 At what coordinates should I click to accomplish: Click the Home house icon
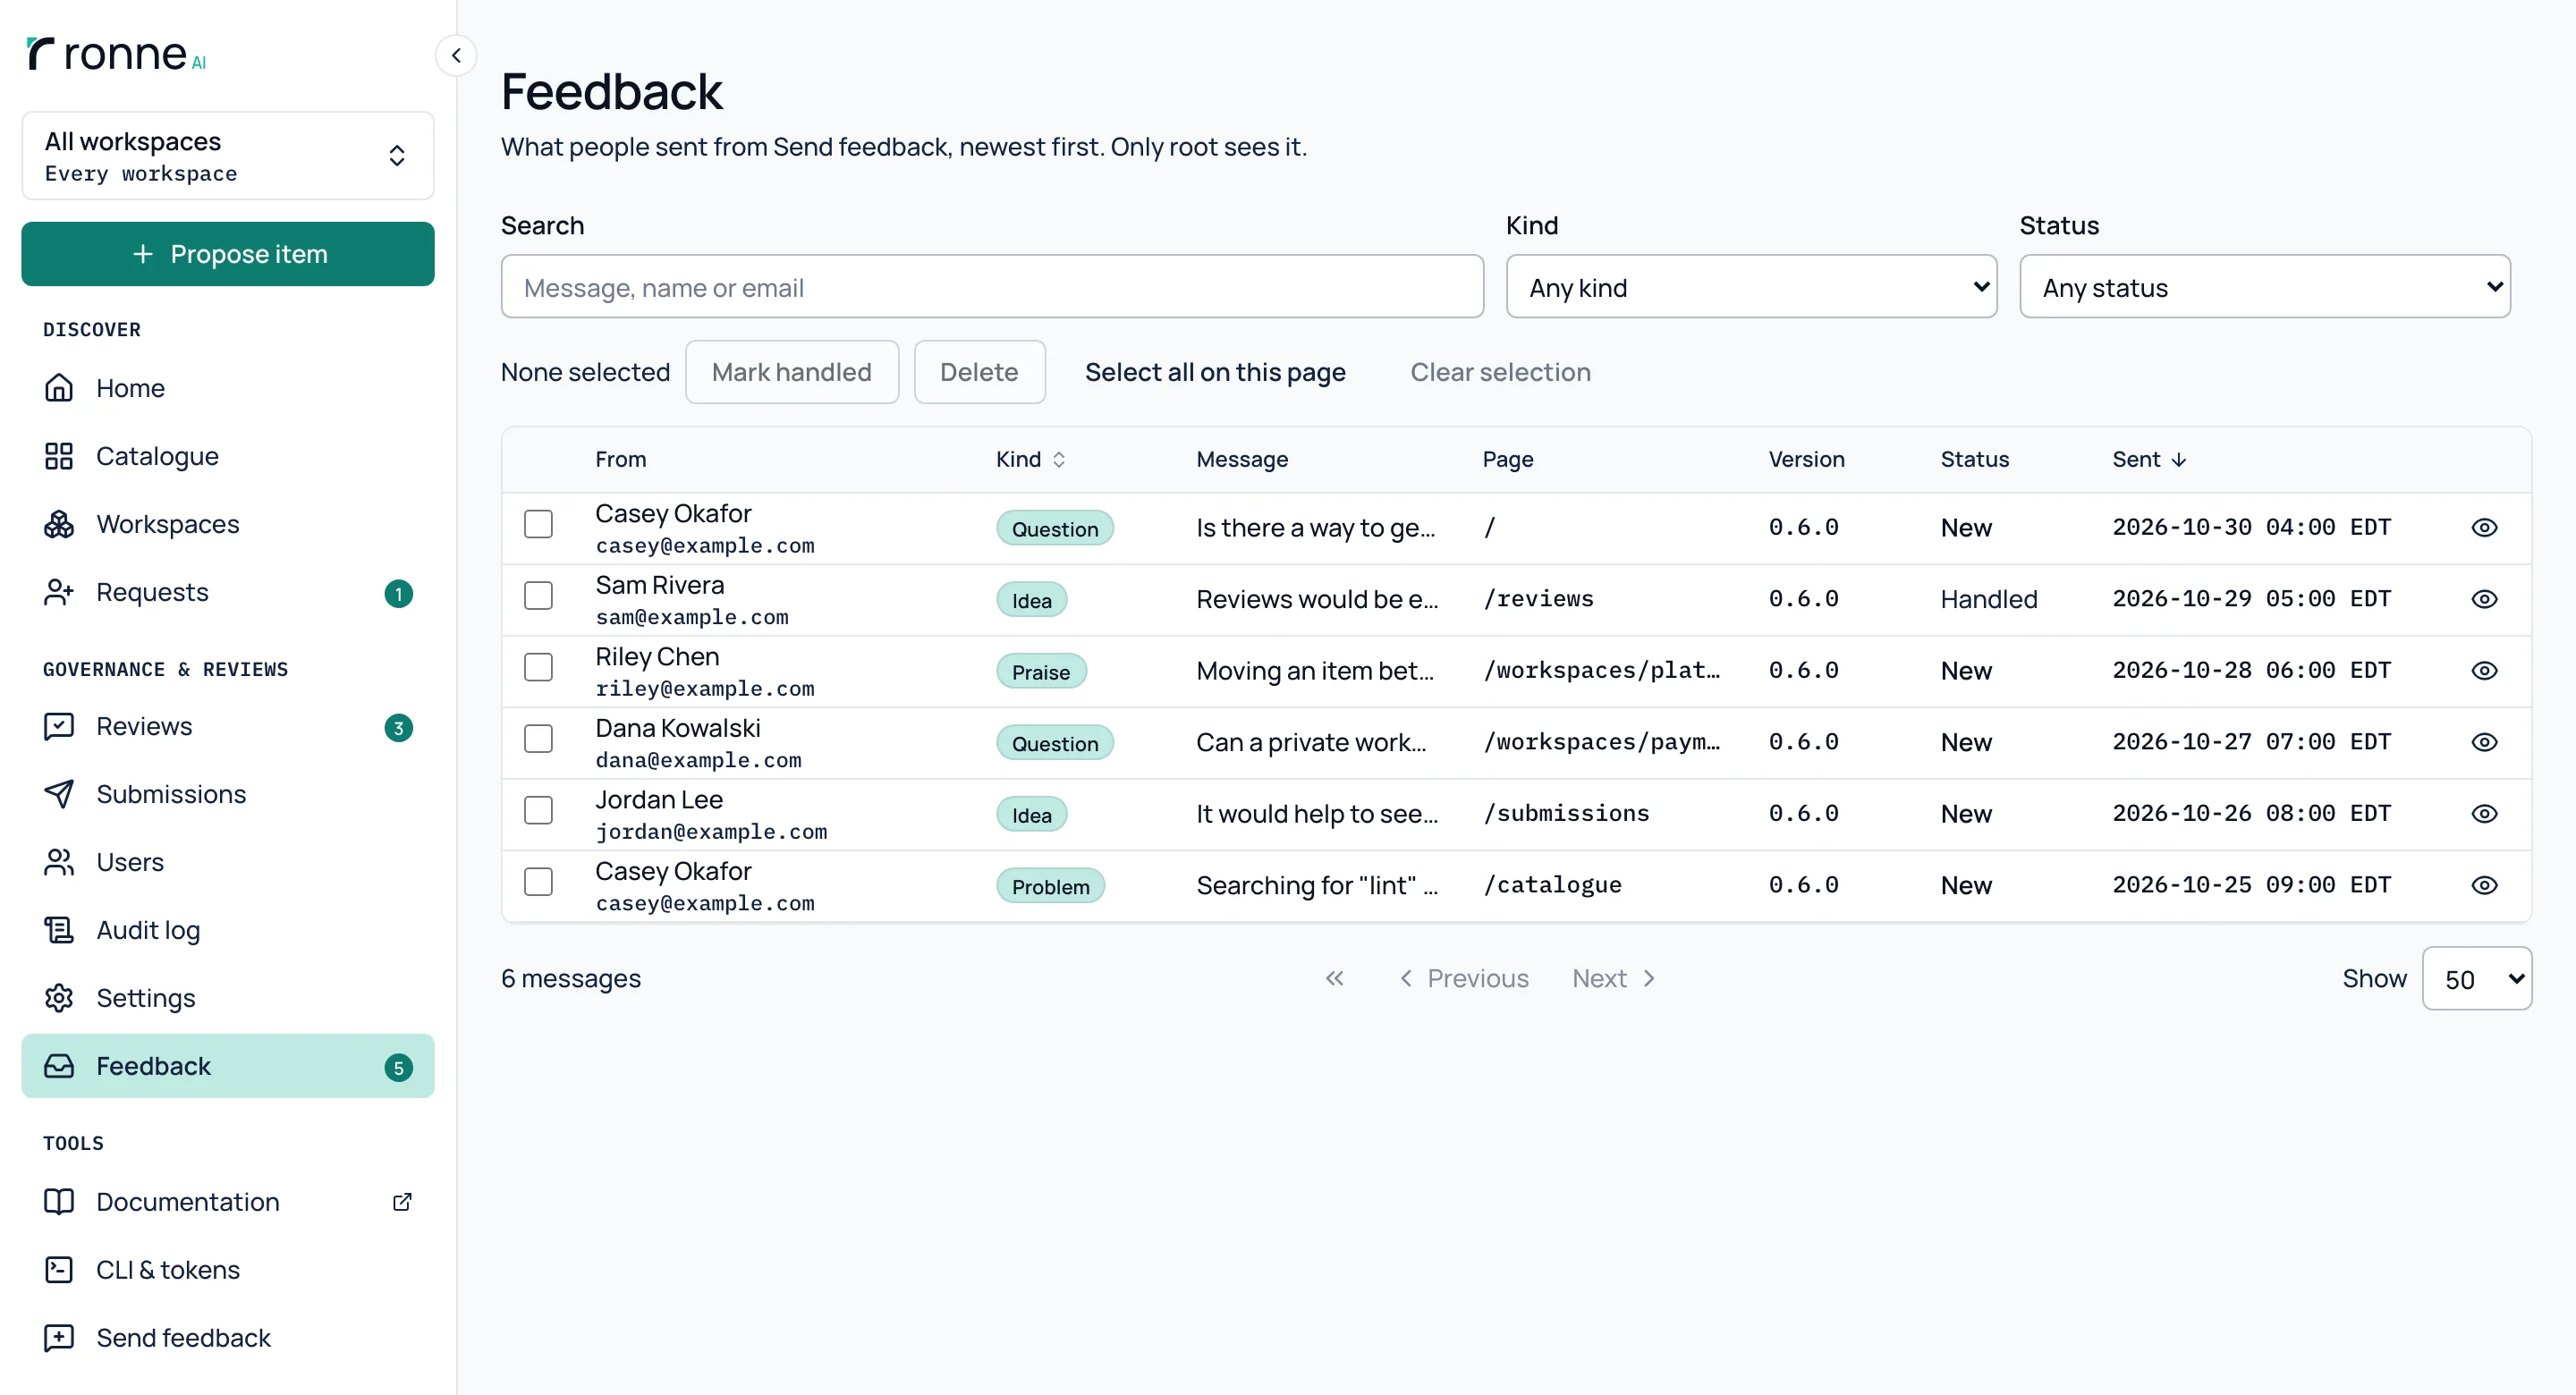(59, 388)
